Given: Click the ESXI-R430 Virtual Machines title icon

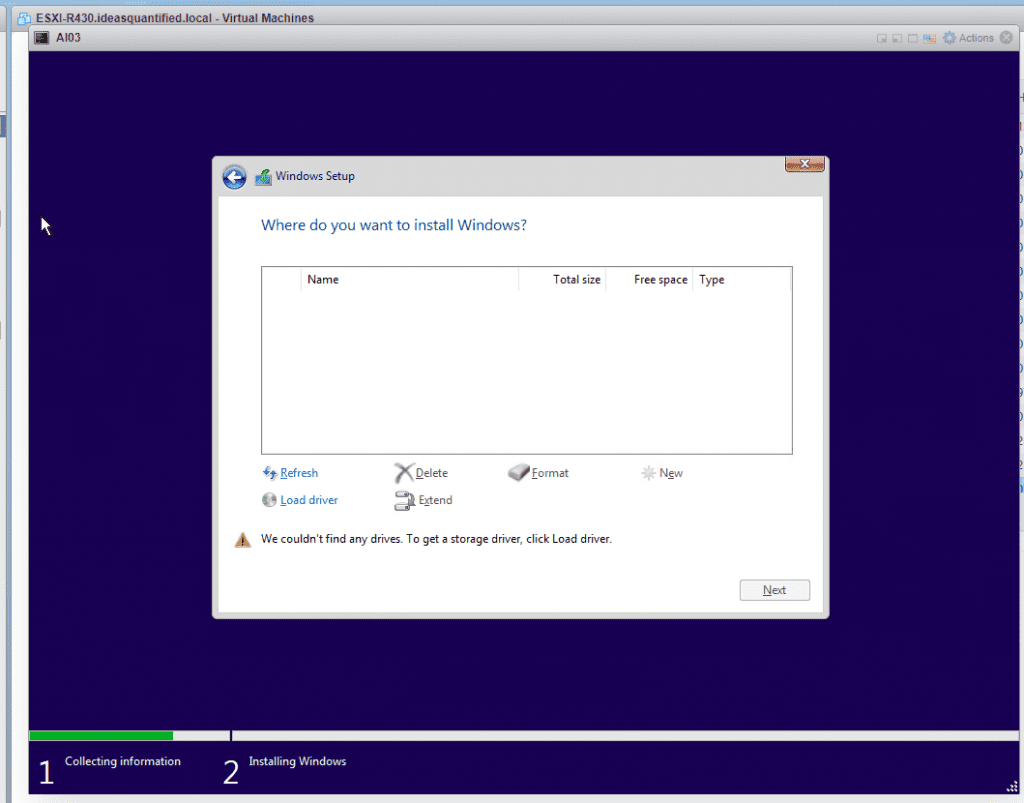Looking at the screenshot, I should (25, 18).
